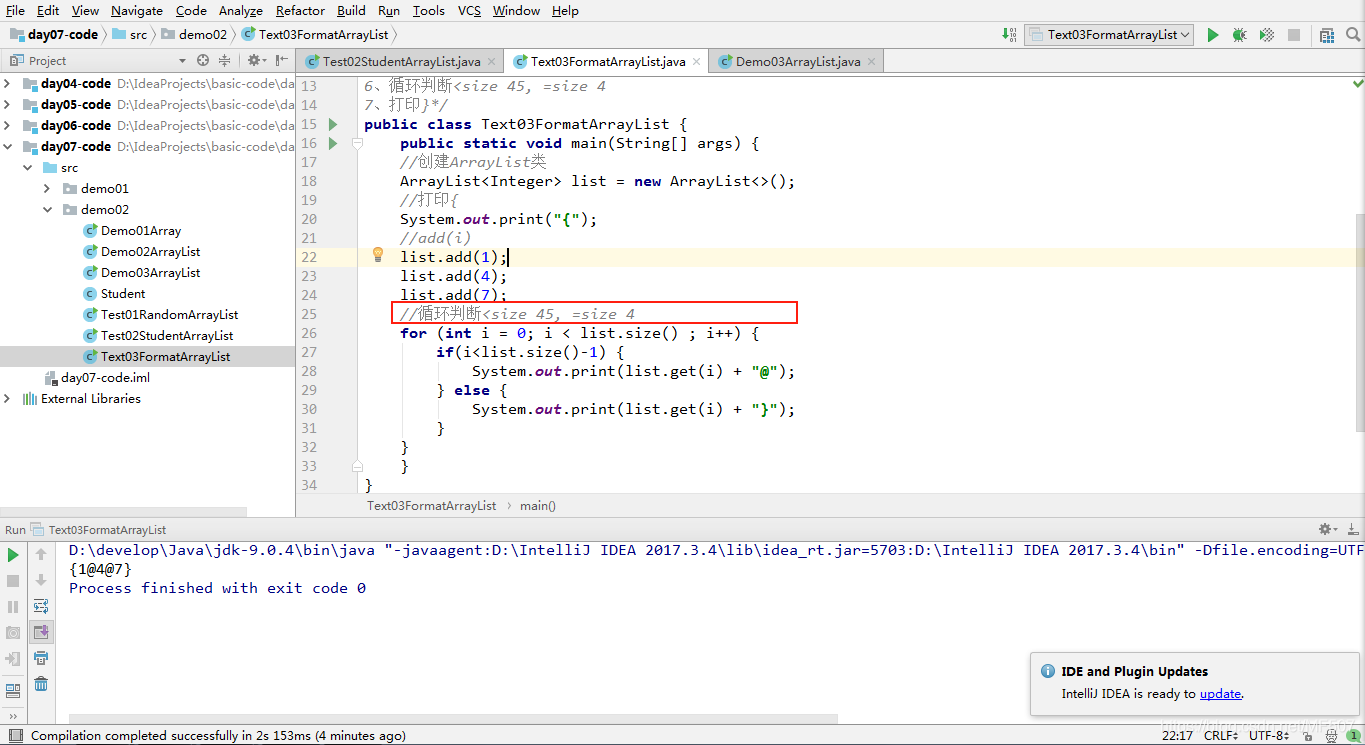Clear all console output with trash icon

coord(41,684)
